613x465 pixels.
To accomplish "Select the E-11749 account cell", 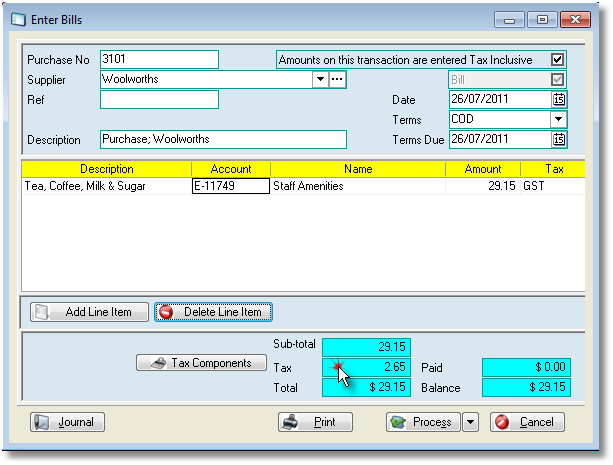I will [x=230, y=185].
